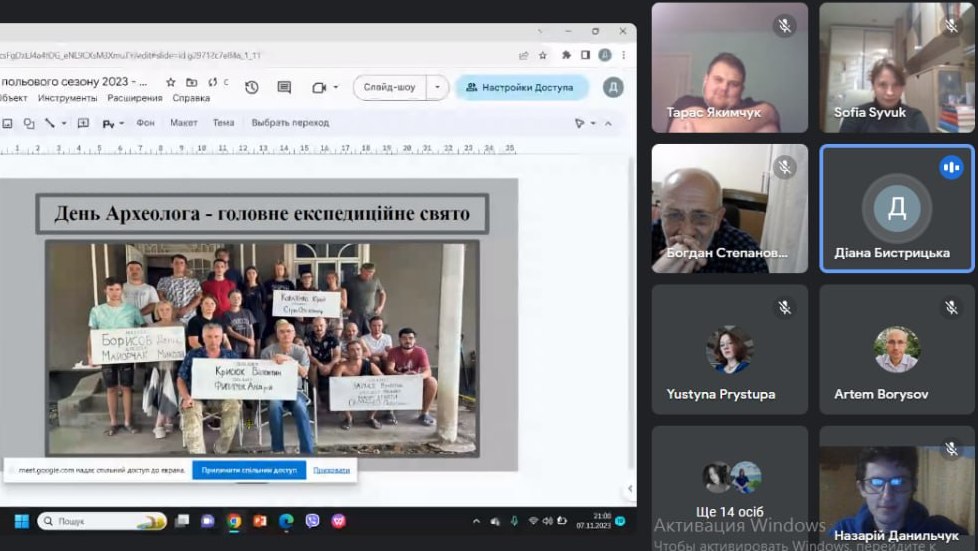Click the Макет layout button
The width and height of the screenshot is (978, 551).
(x=183, y=123)
